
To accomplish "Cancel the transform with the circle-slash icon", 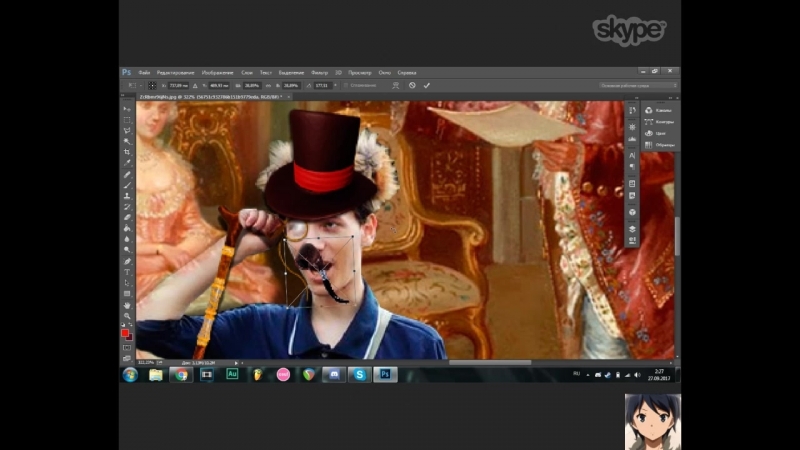I will [412, 86].
